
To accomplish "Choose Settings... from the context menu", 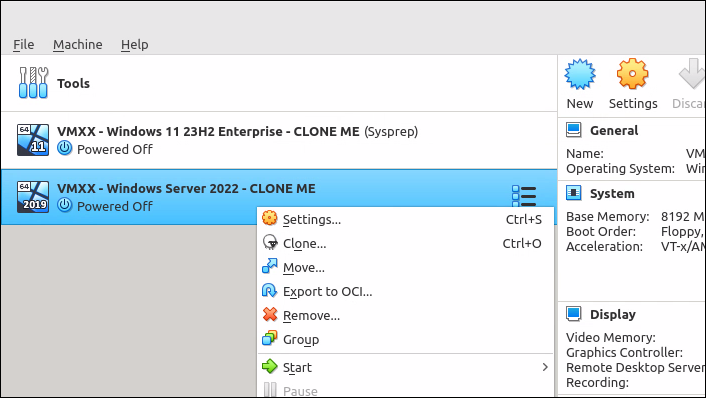I will pyautogui.click(x=405, y=219).
